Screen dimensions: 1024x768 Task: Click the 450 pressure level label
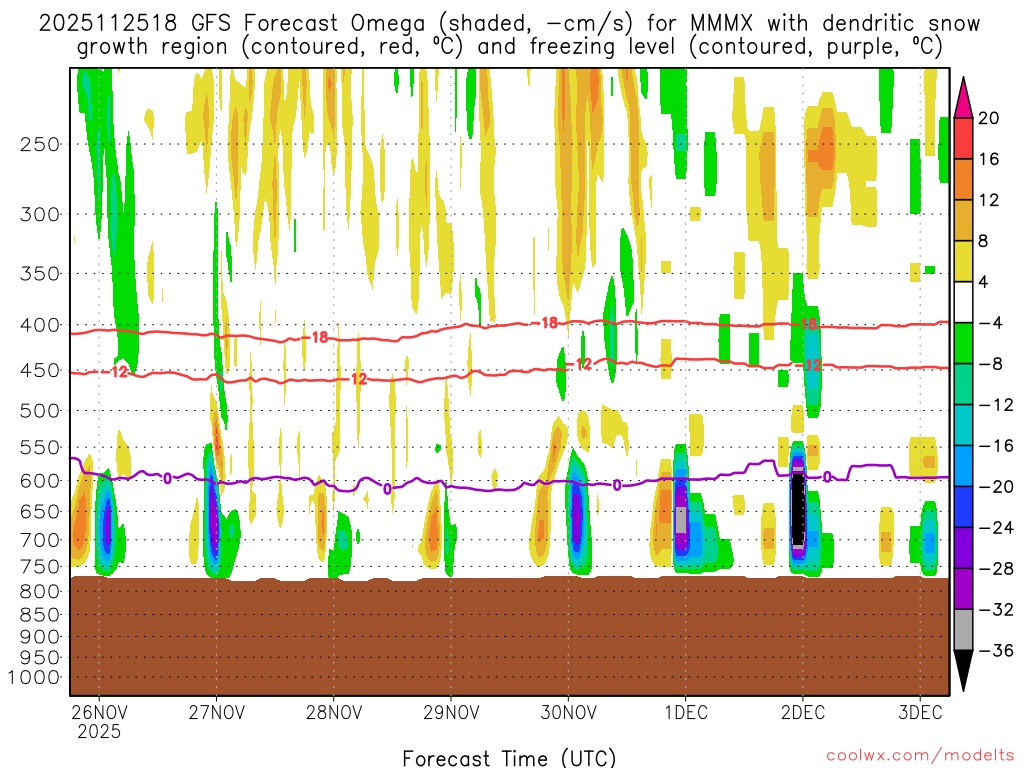click(40, 370)
